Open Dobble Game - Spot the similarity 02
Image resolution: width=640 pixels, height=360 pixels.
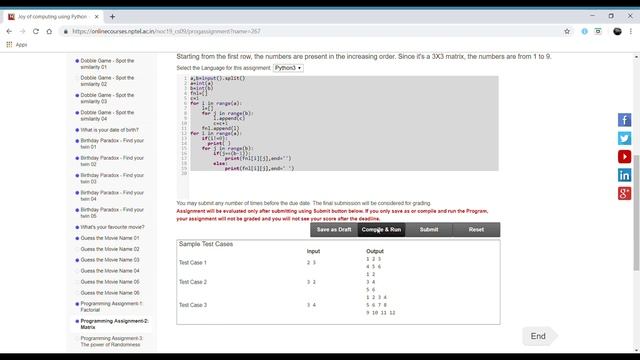[x=107, y=81]
